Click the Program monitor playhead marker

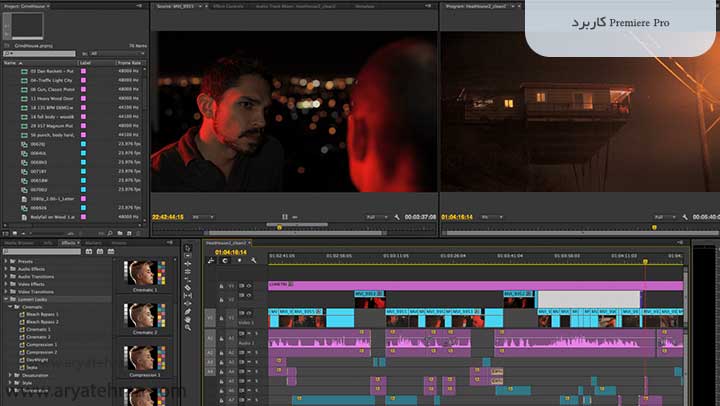click(x=654, y=227)
